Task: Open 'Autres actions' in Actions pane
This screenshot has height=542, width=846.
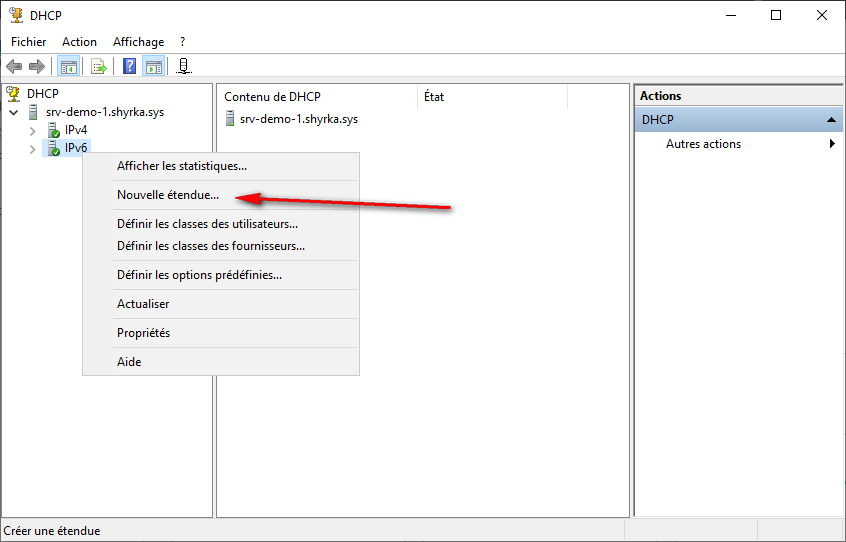Action: pos(703,144)
